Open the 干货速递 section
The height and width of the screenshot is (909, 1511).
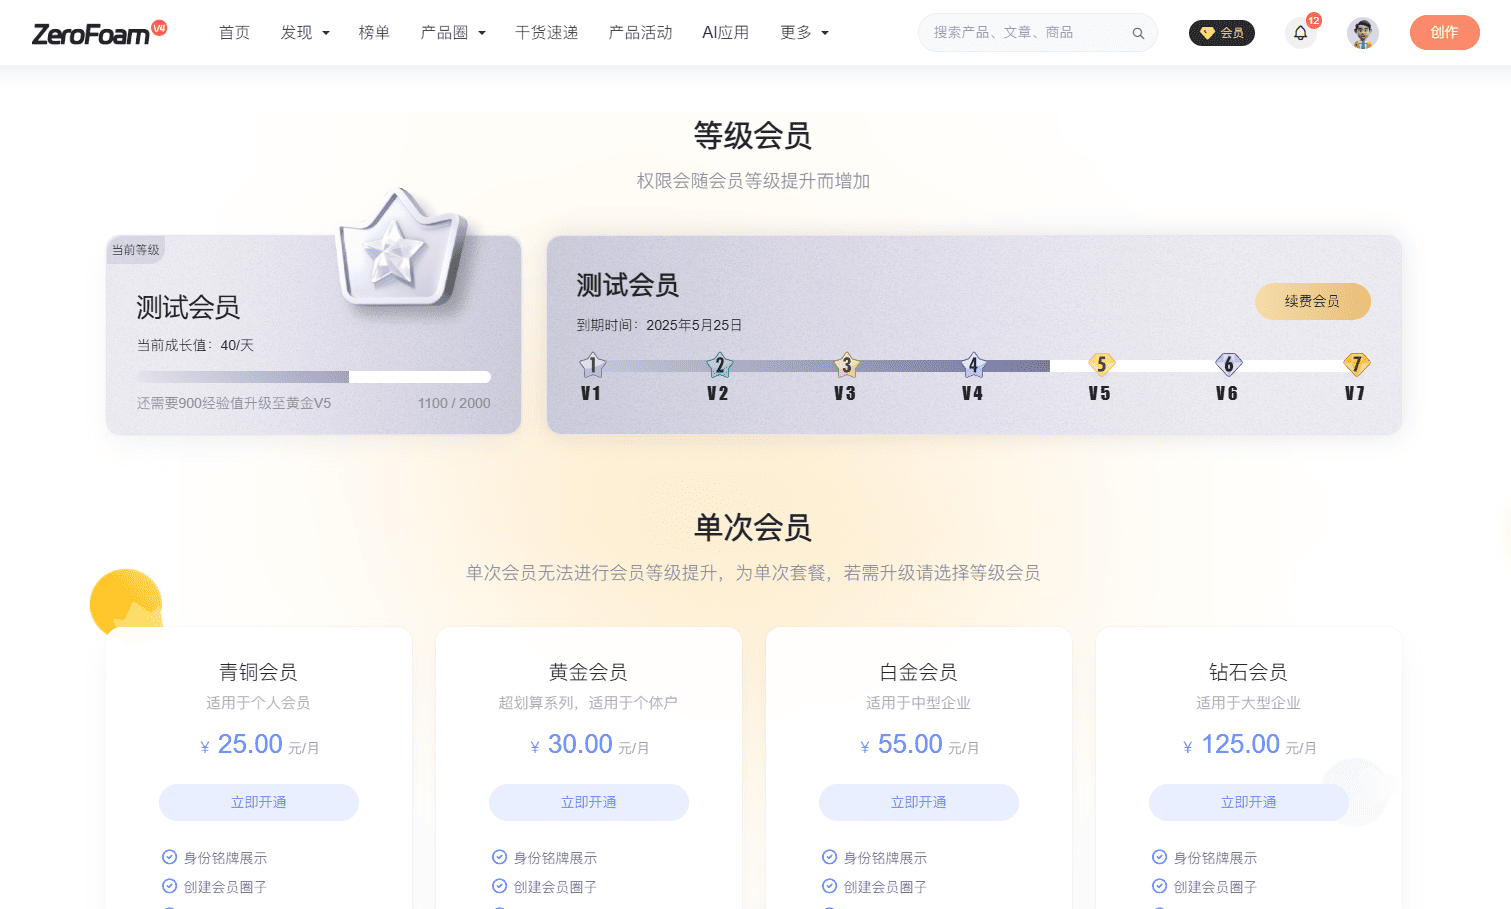coord(546,32)
